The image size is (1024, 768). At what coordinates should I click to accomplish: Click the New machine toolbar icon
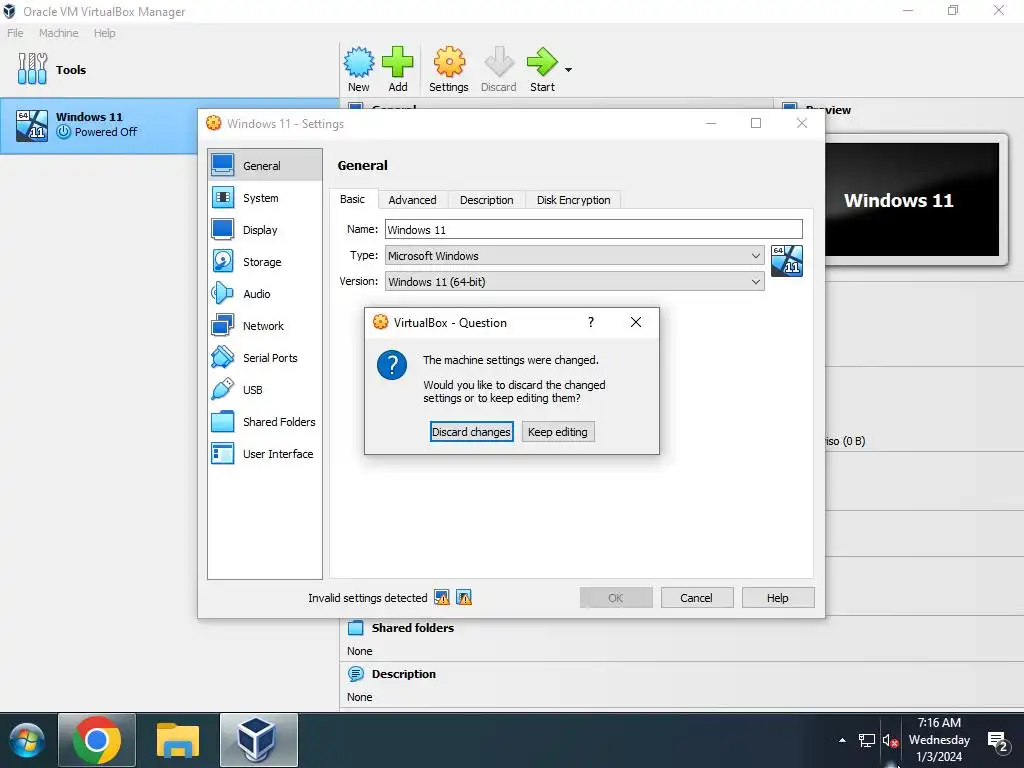tap(359, 69)
